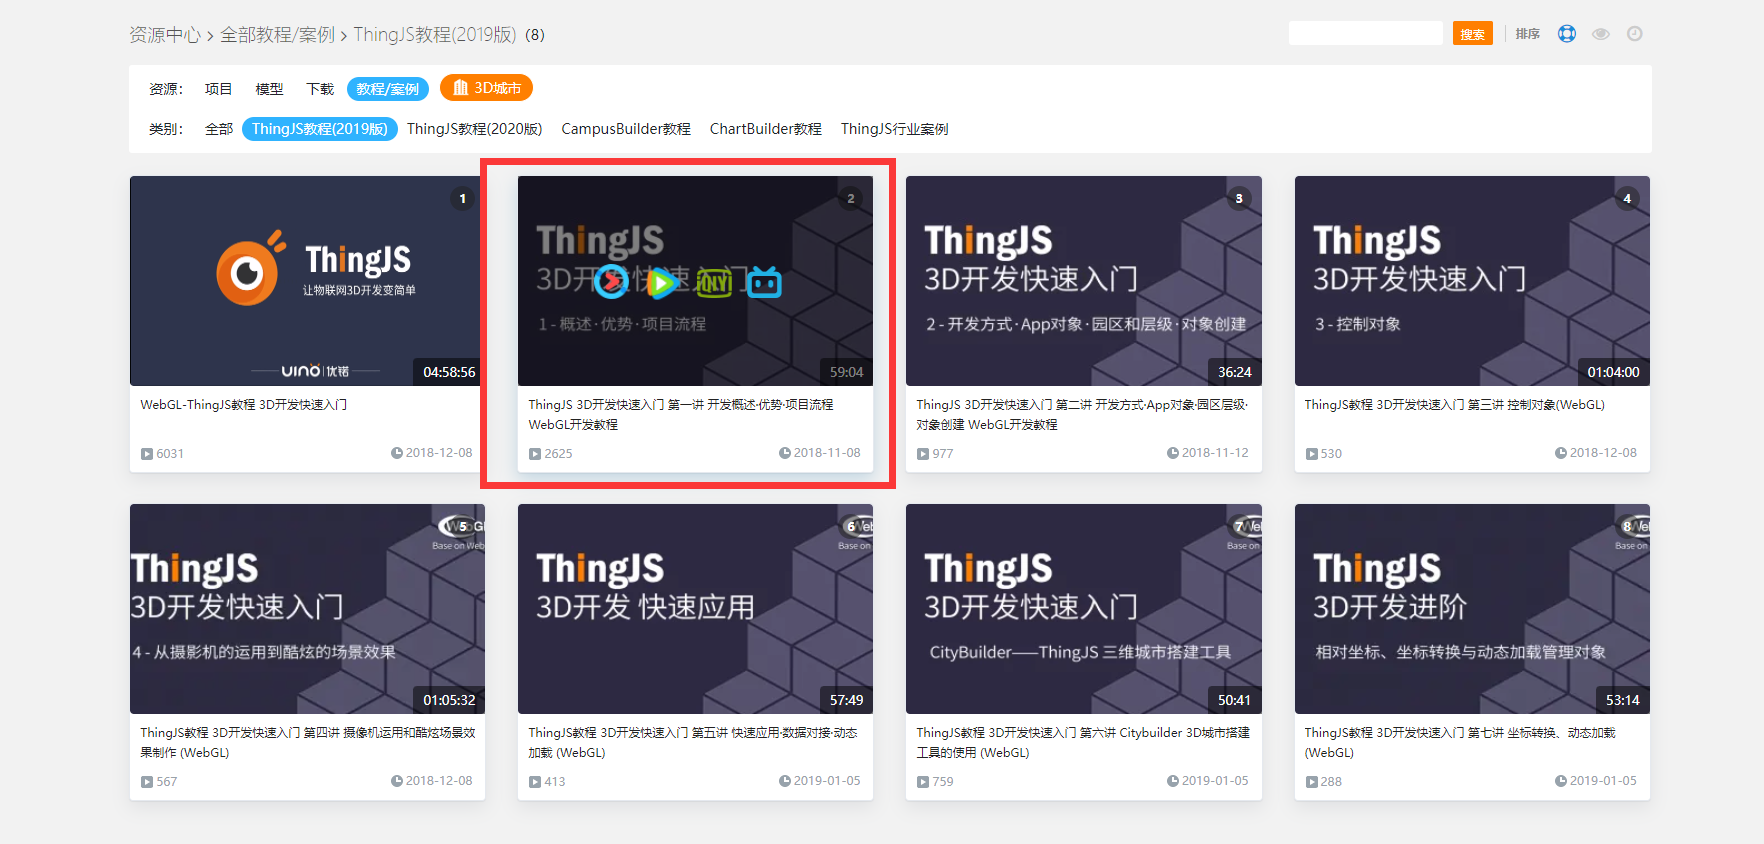
Task: Open title 第三讲 控制对象(WebGL)
Action: [1455, 405]
